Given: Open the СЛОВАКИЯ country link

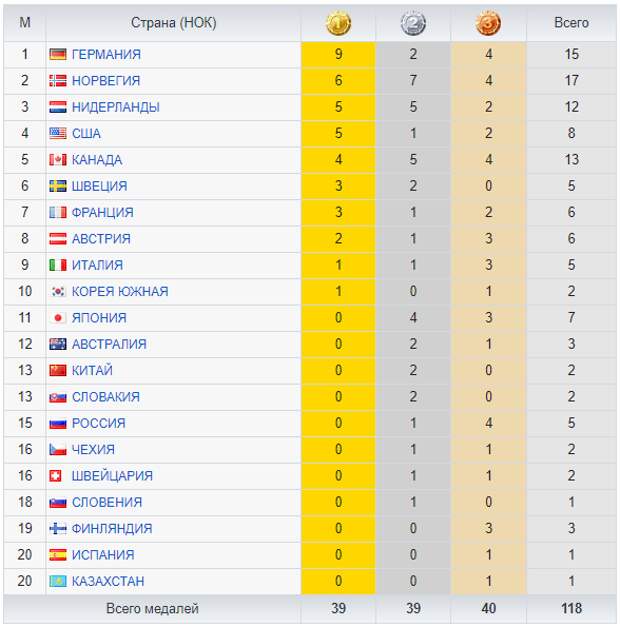Looking at the screenshot, I should [x=106, y=397].
